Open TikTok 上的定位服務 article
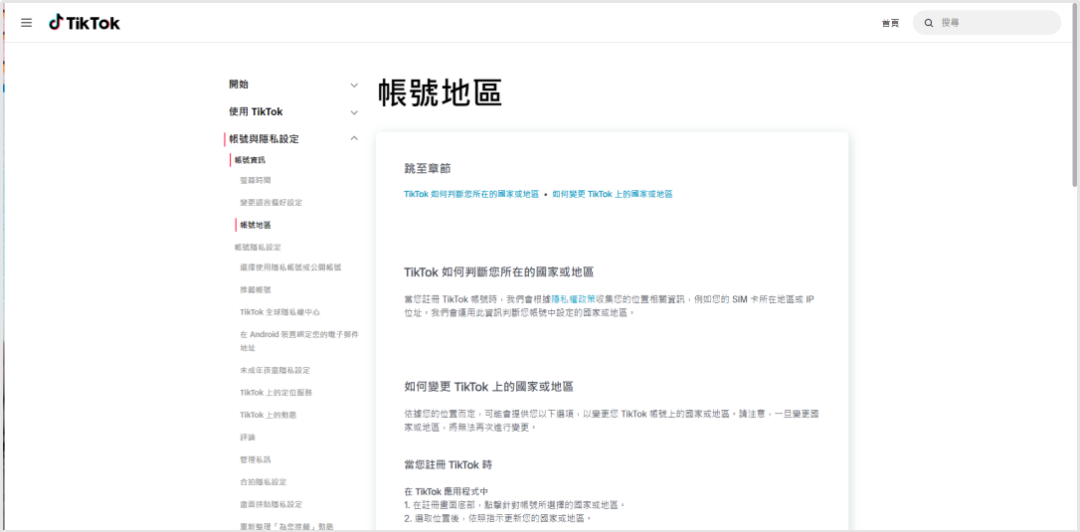This screenshot has height=532, width=1080. [276, 392]
